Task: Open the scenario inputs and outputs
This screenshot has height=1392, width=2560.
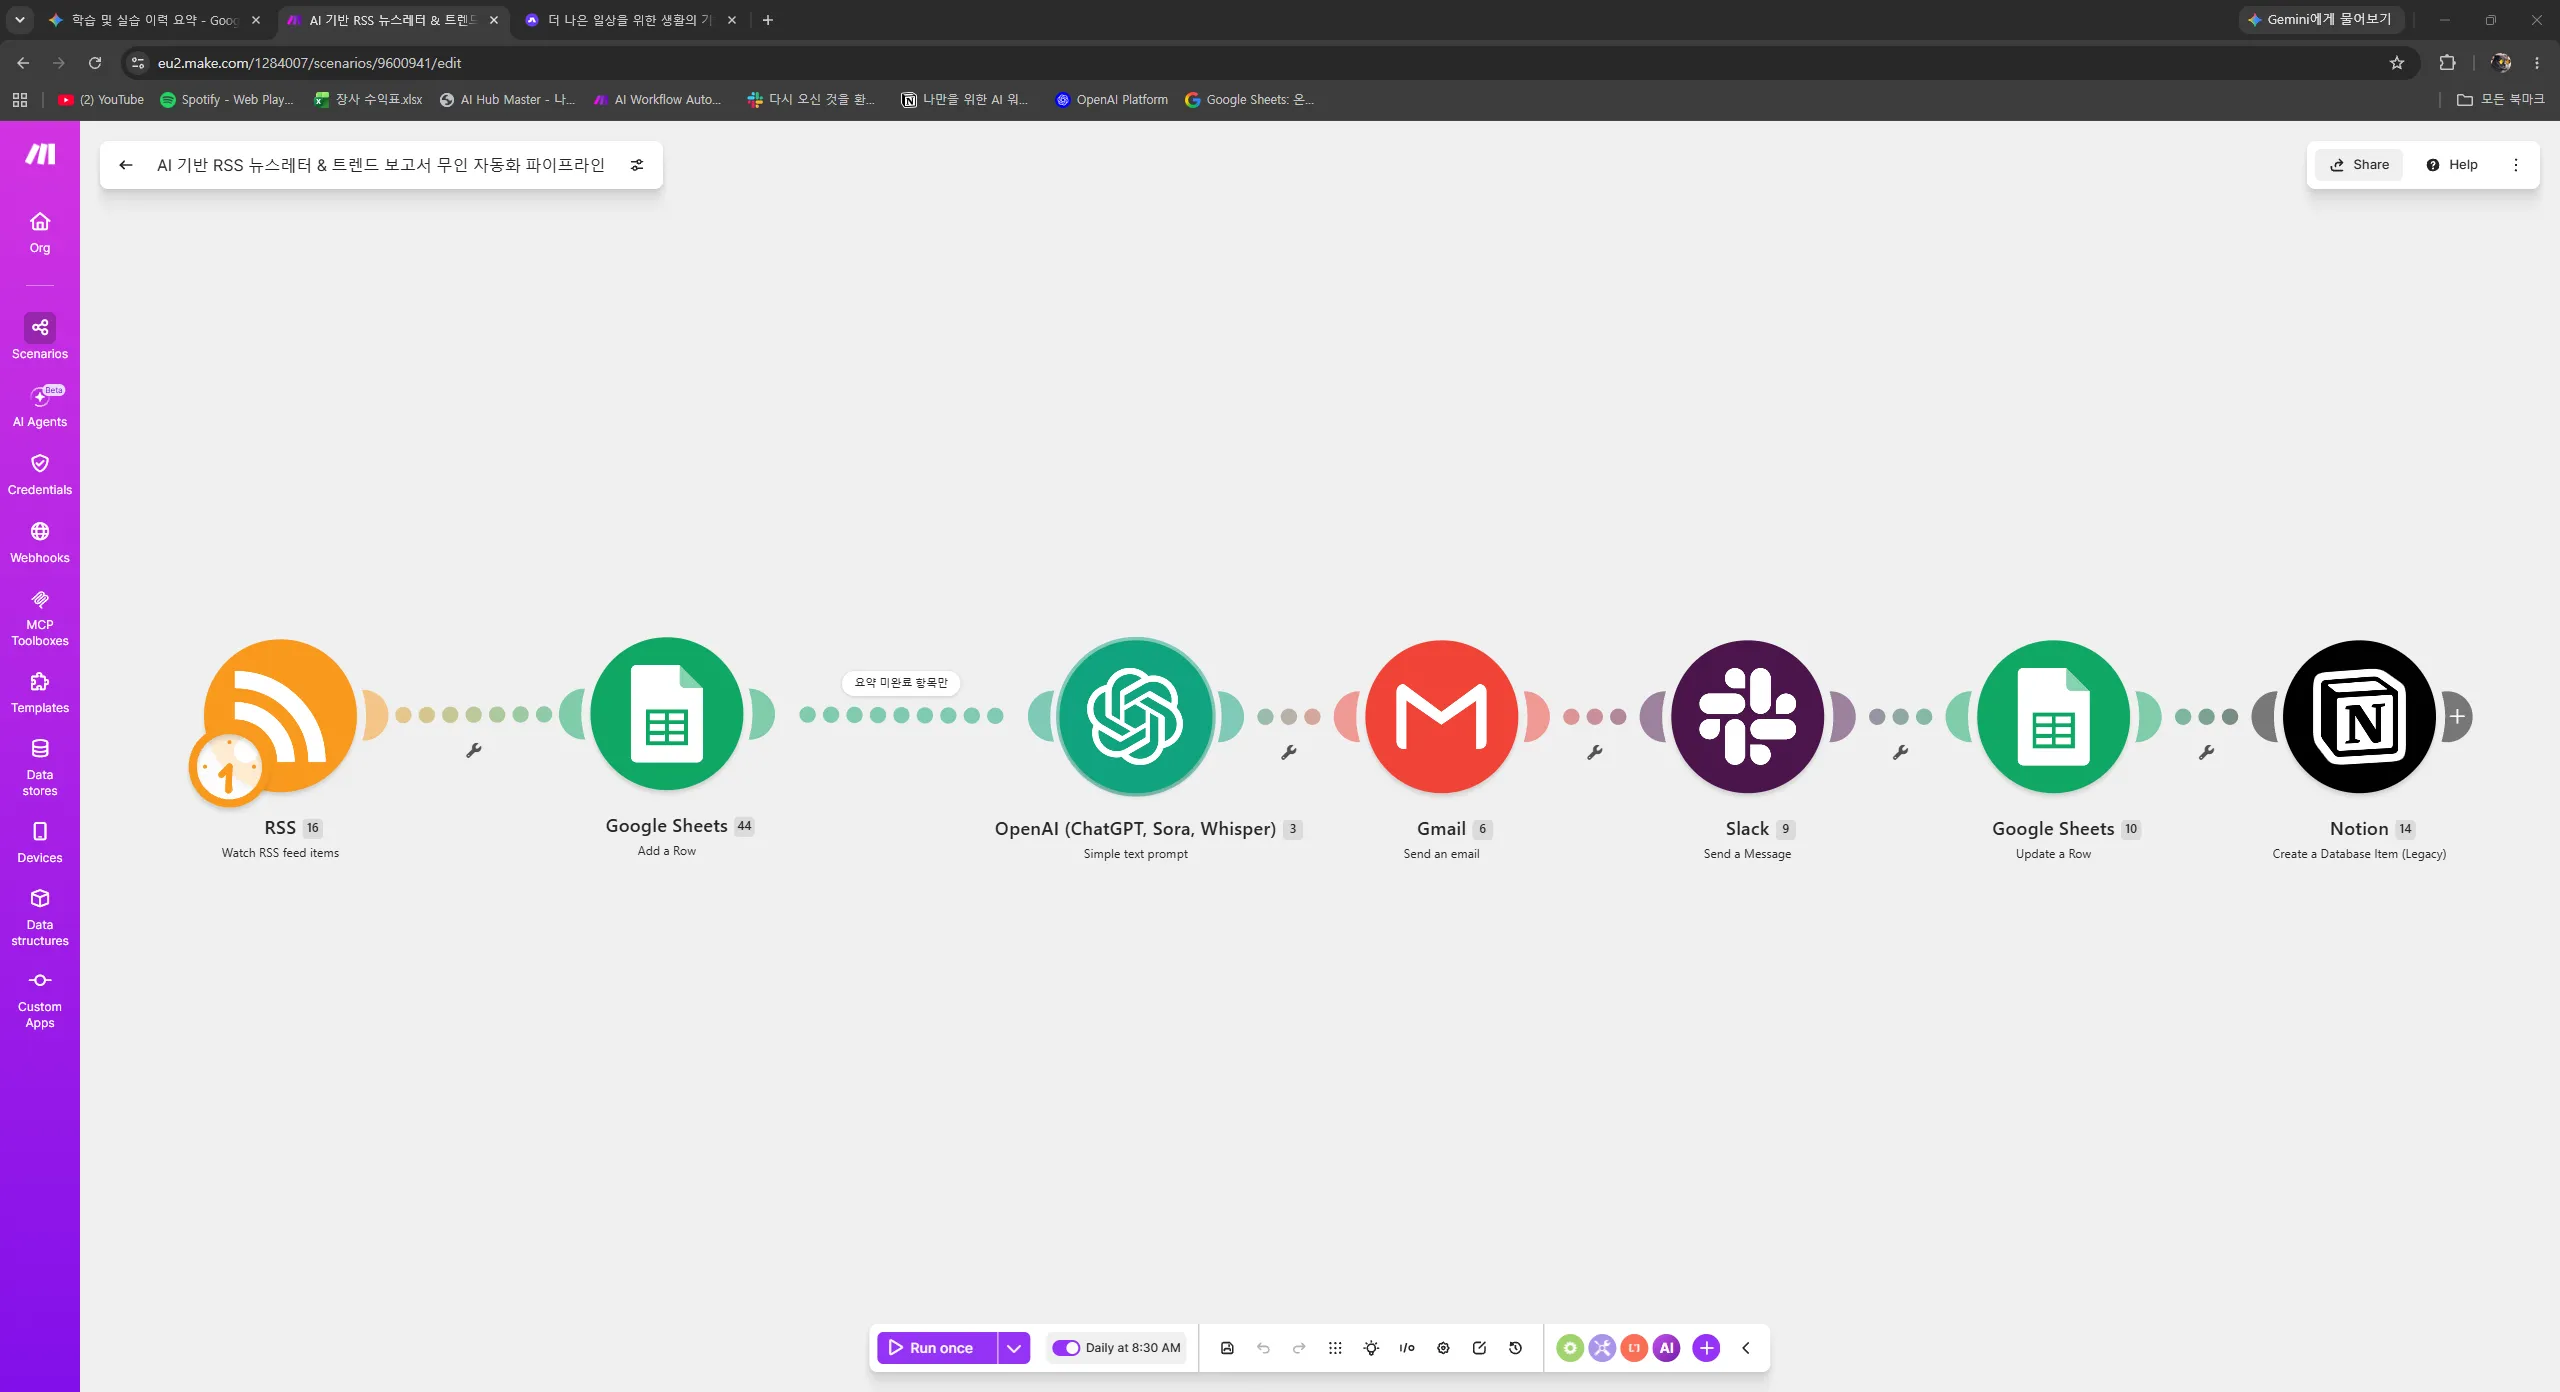Action: [x=1407, y=1348]
